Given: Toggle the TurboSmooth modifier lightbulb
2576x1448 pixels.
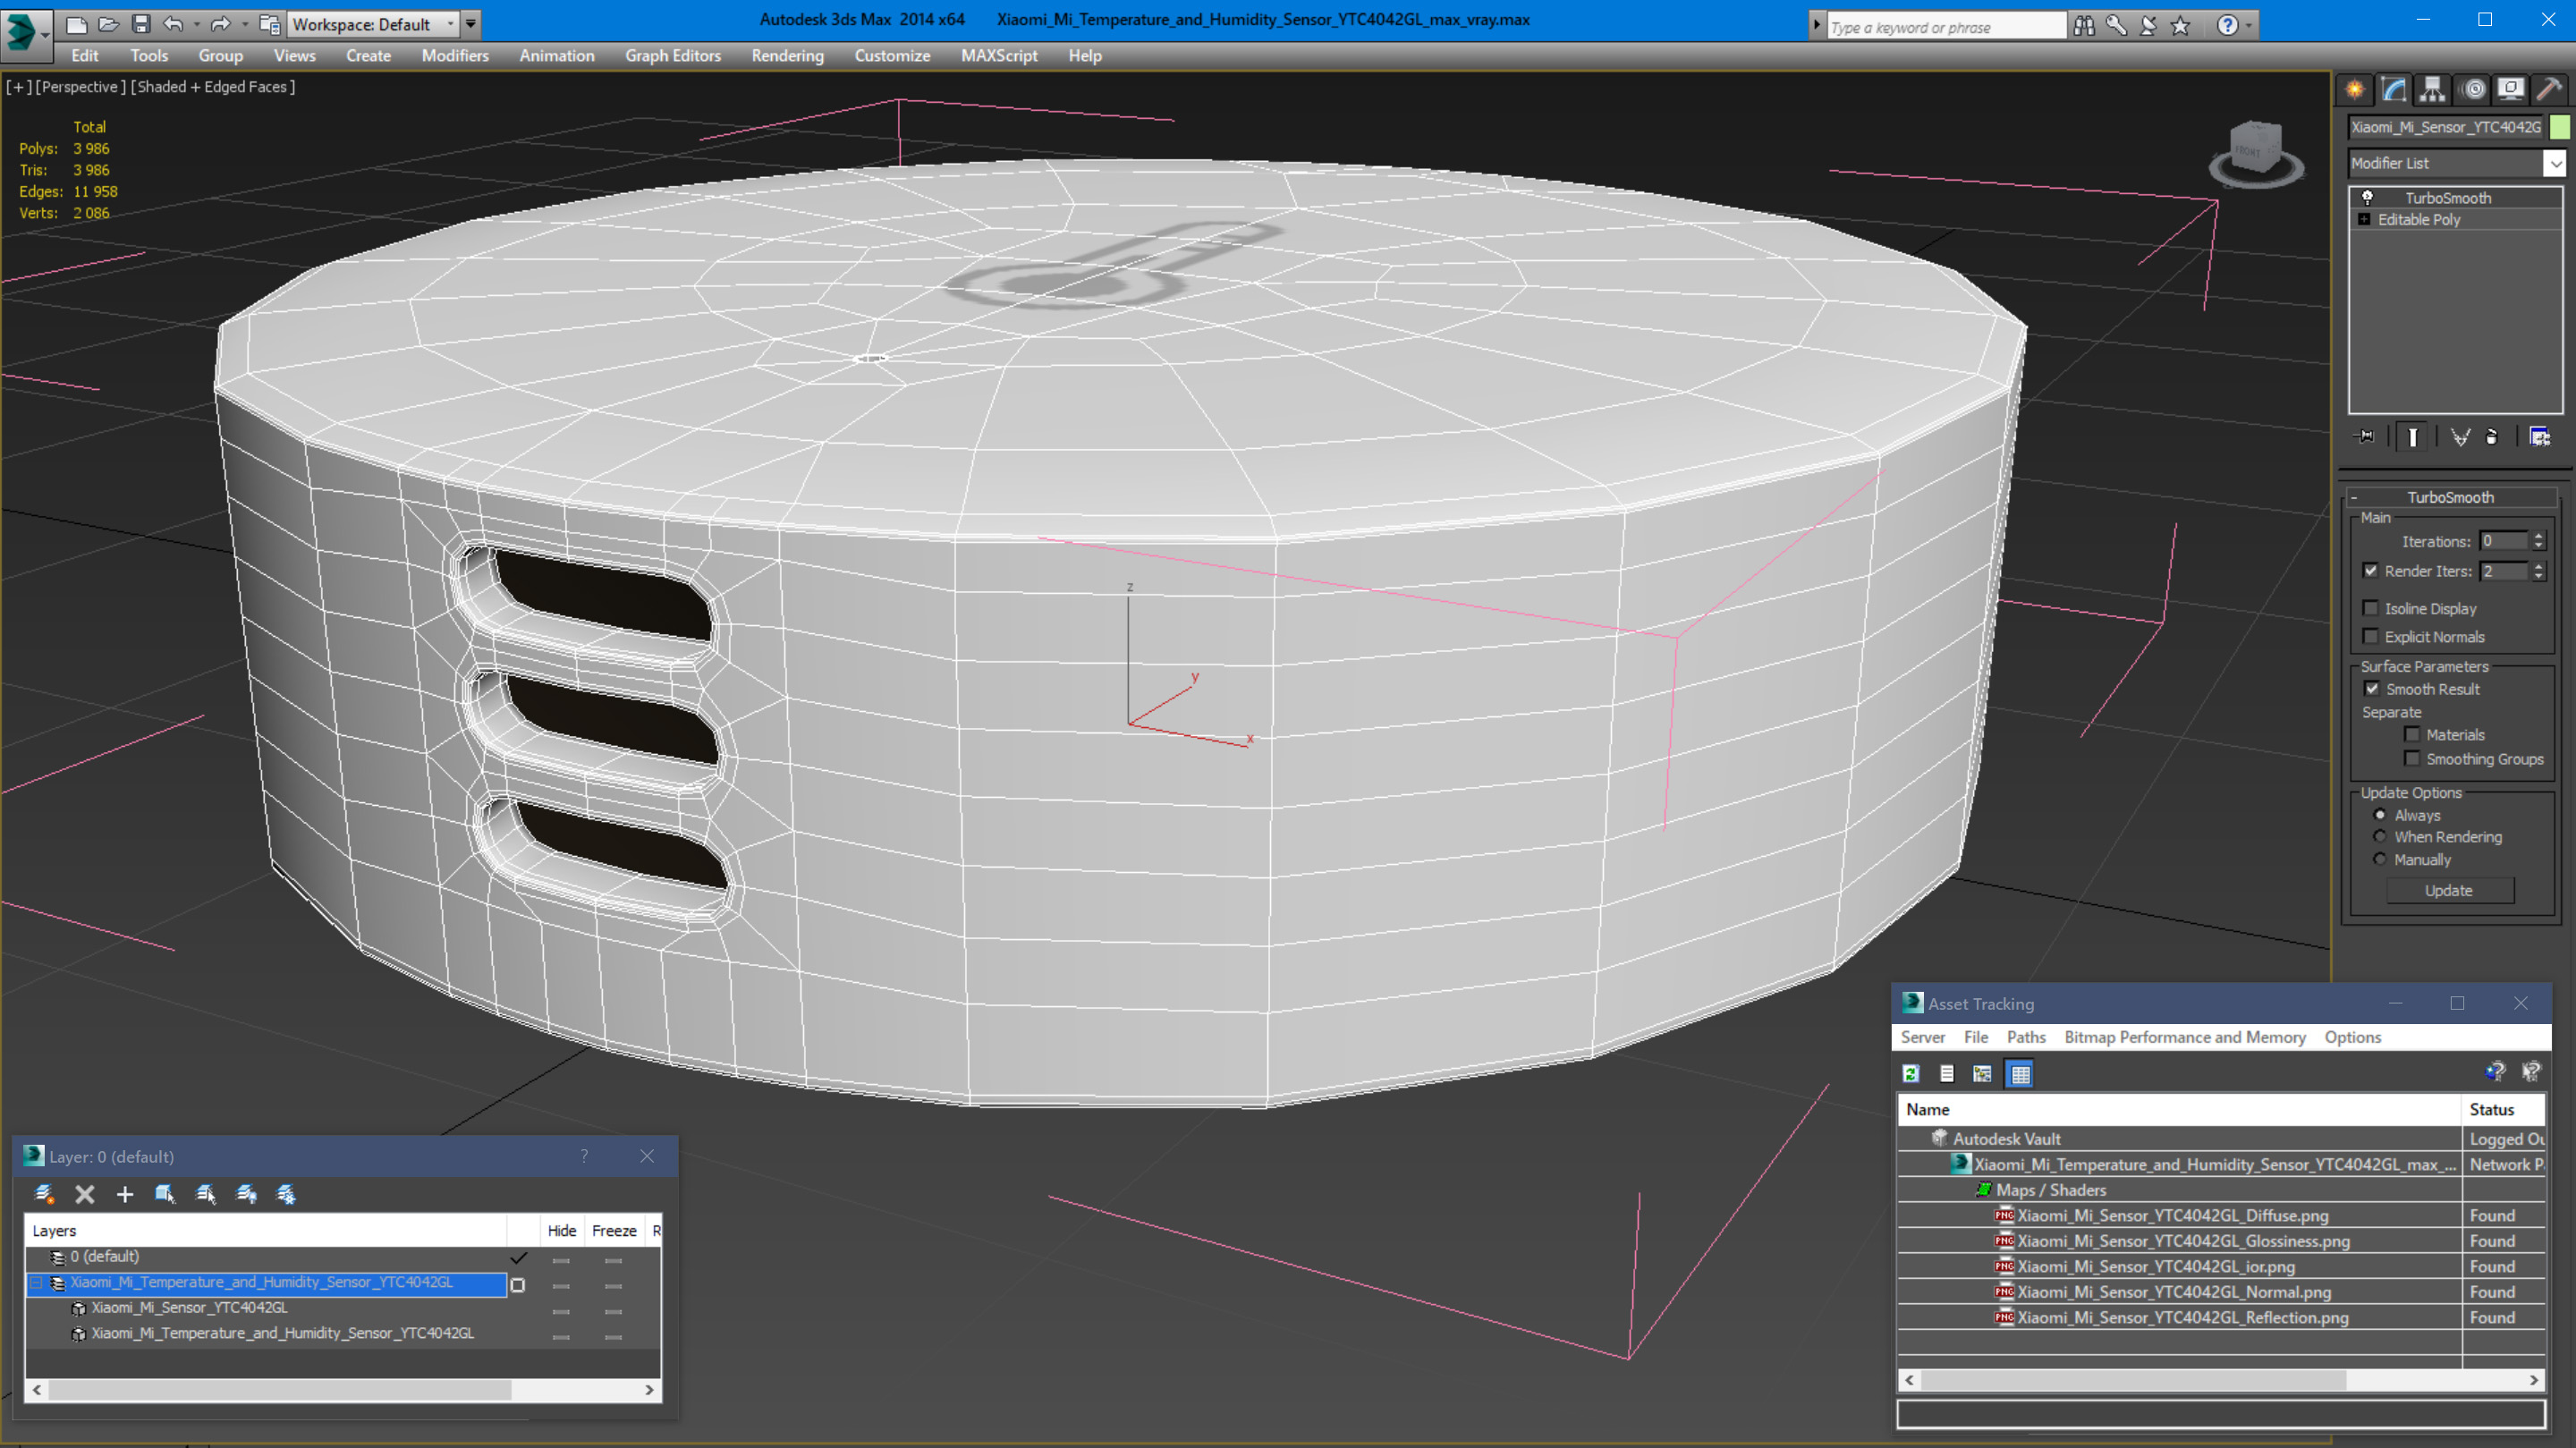Looking at the screenshot, I should pos(2367,198).
